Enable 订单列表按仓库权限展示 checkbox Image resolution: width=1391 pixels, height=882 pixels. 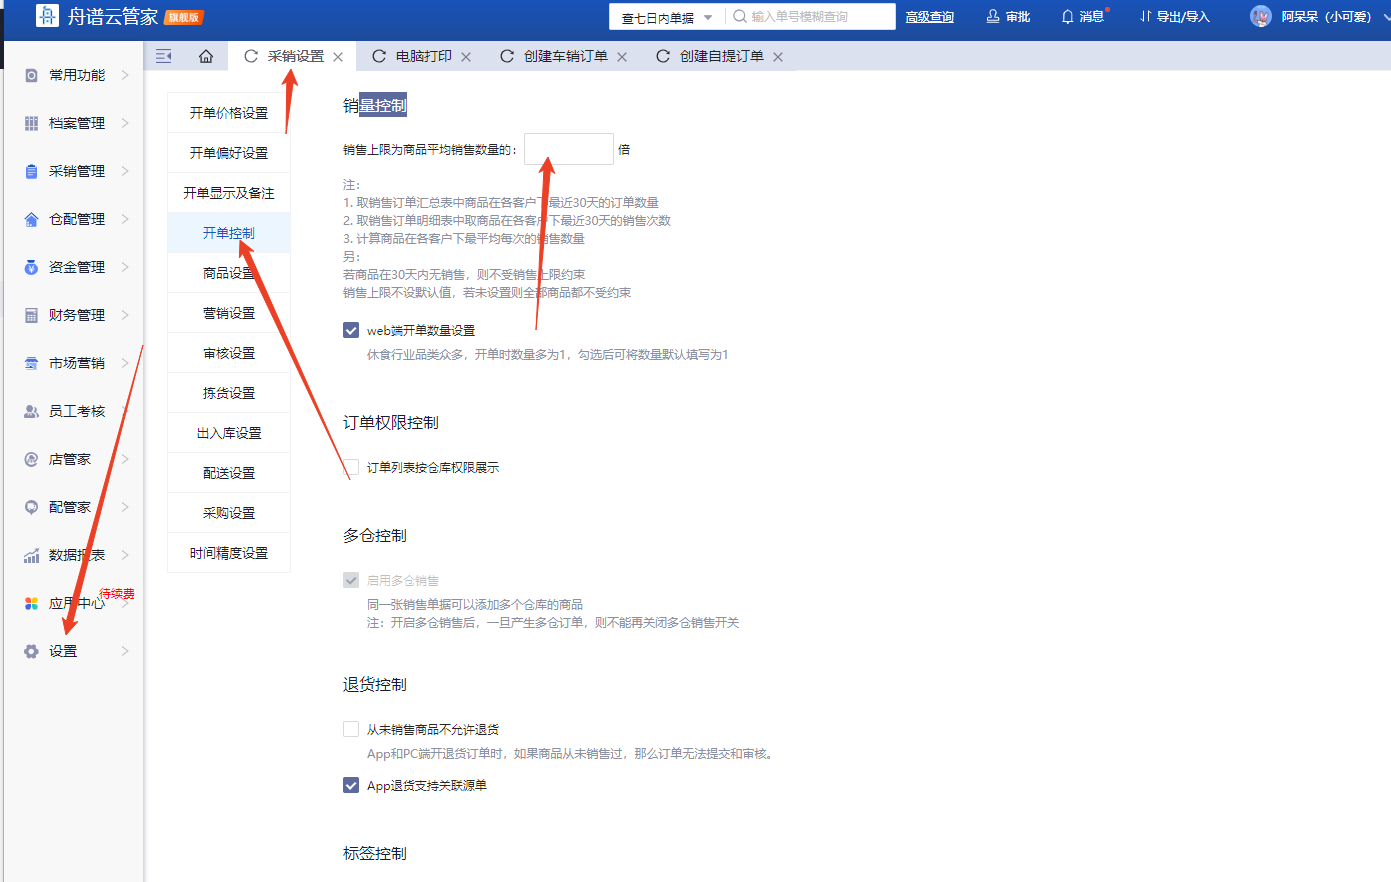[x=351, y=467]
